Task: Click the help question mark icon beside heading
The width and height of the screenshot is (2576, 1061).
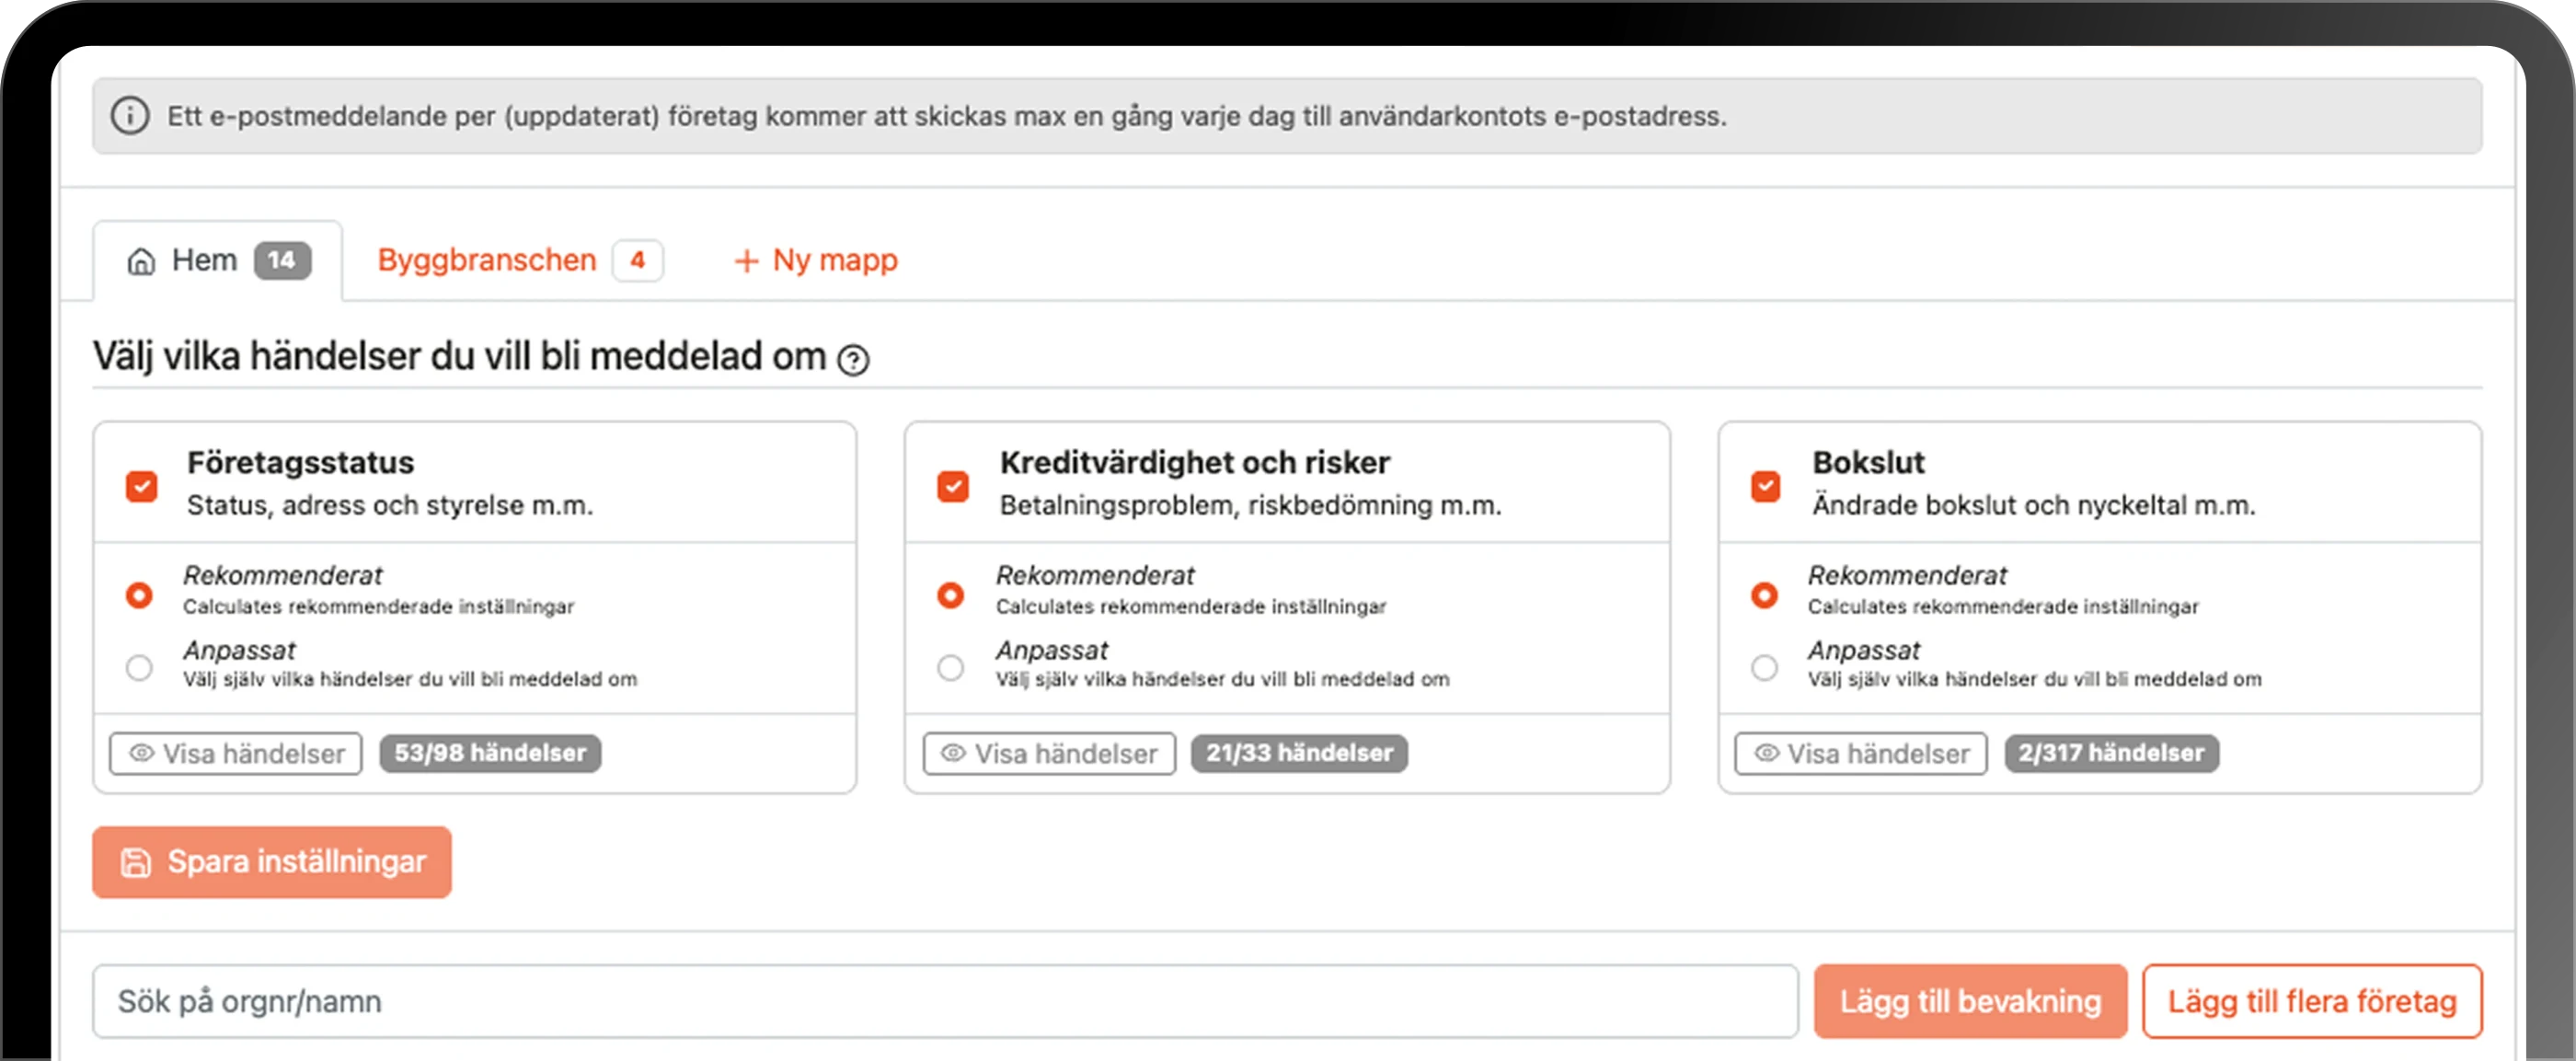Action: (x=853, y=360)
